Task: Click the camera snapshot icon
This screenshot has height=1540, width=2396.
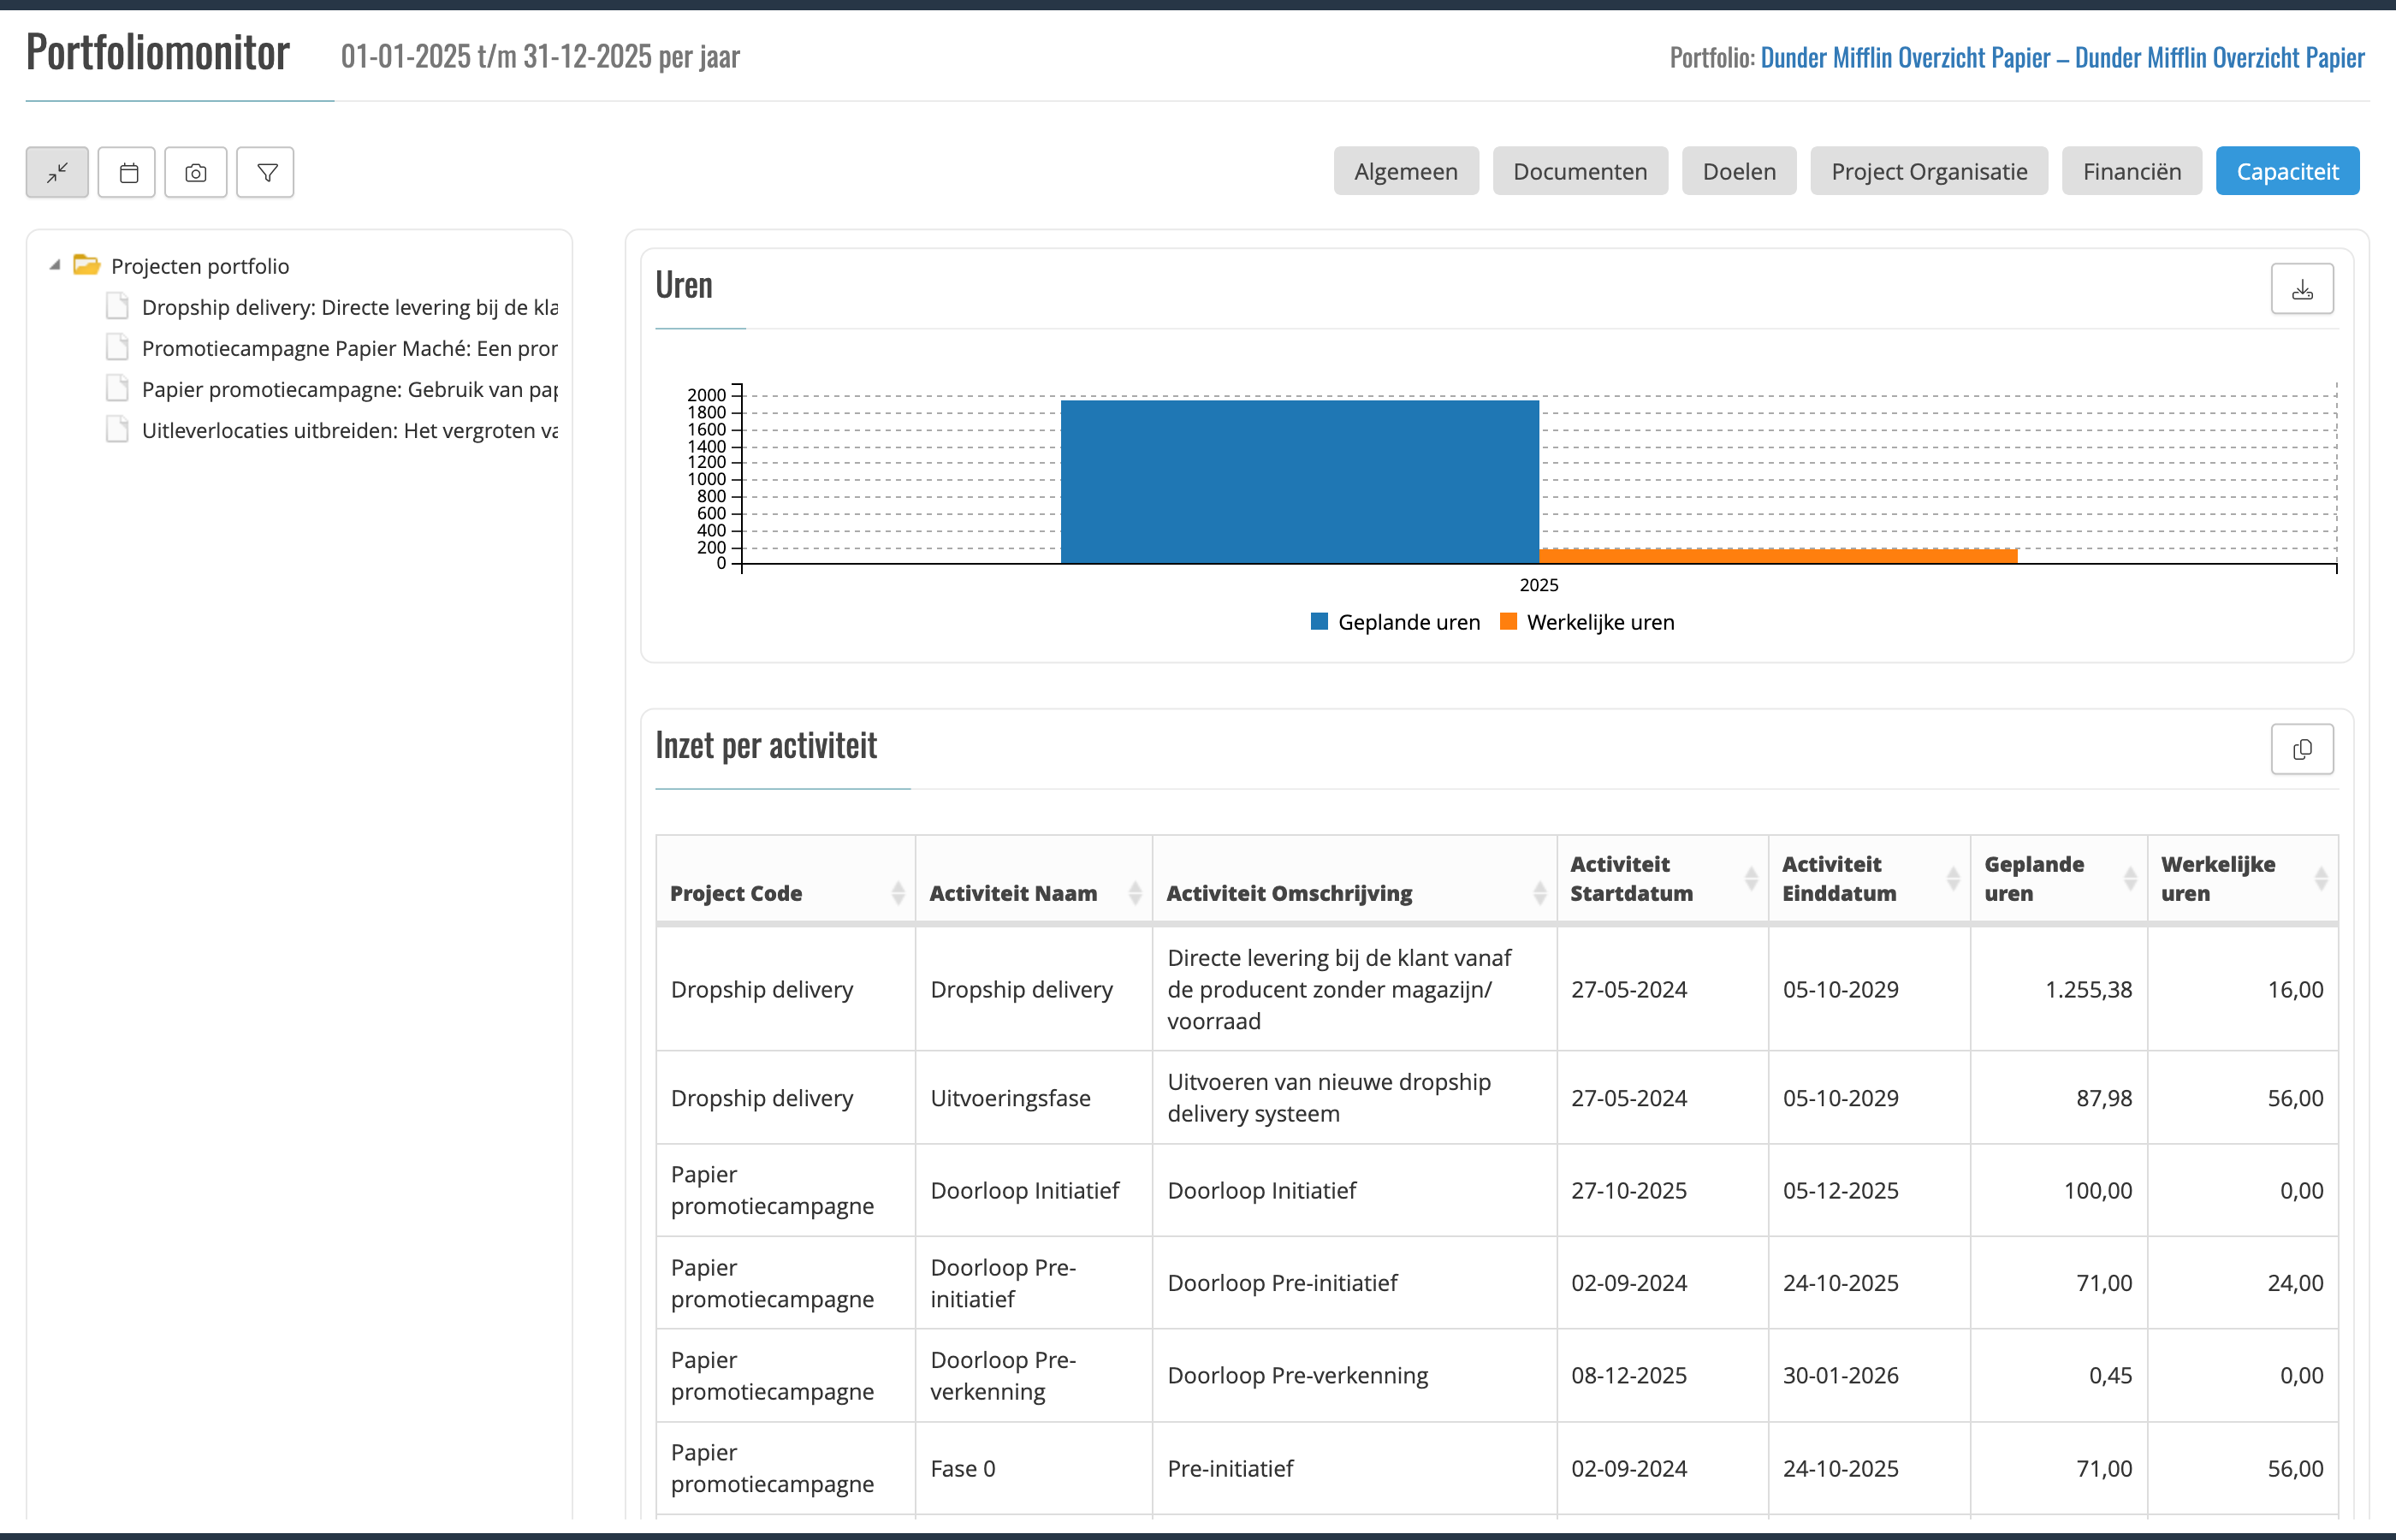Action: click(196, 172)
